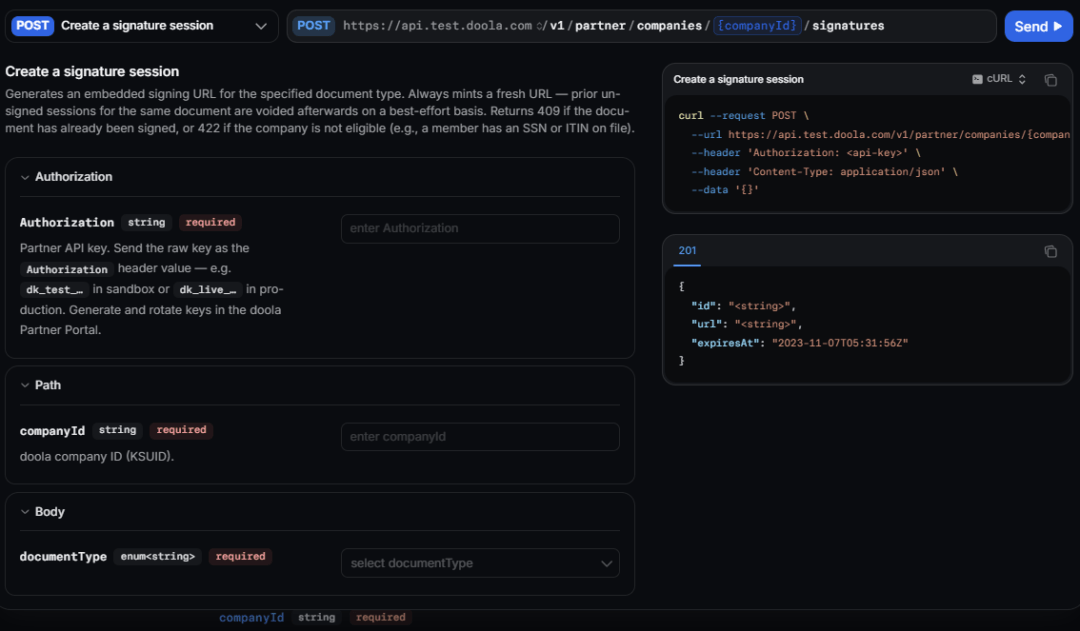Click the 'Create a signature session' page heading
Image resolution: width=1080 pixels, height=631 pixels.
coord(92,72)
